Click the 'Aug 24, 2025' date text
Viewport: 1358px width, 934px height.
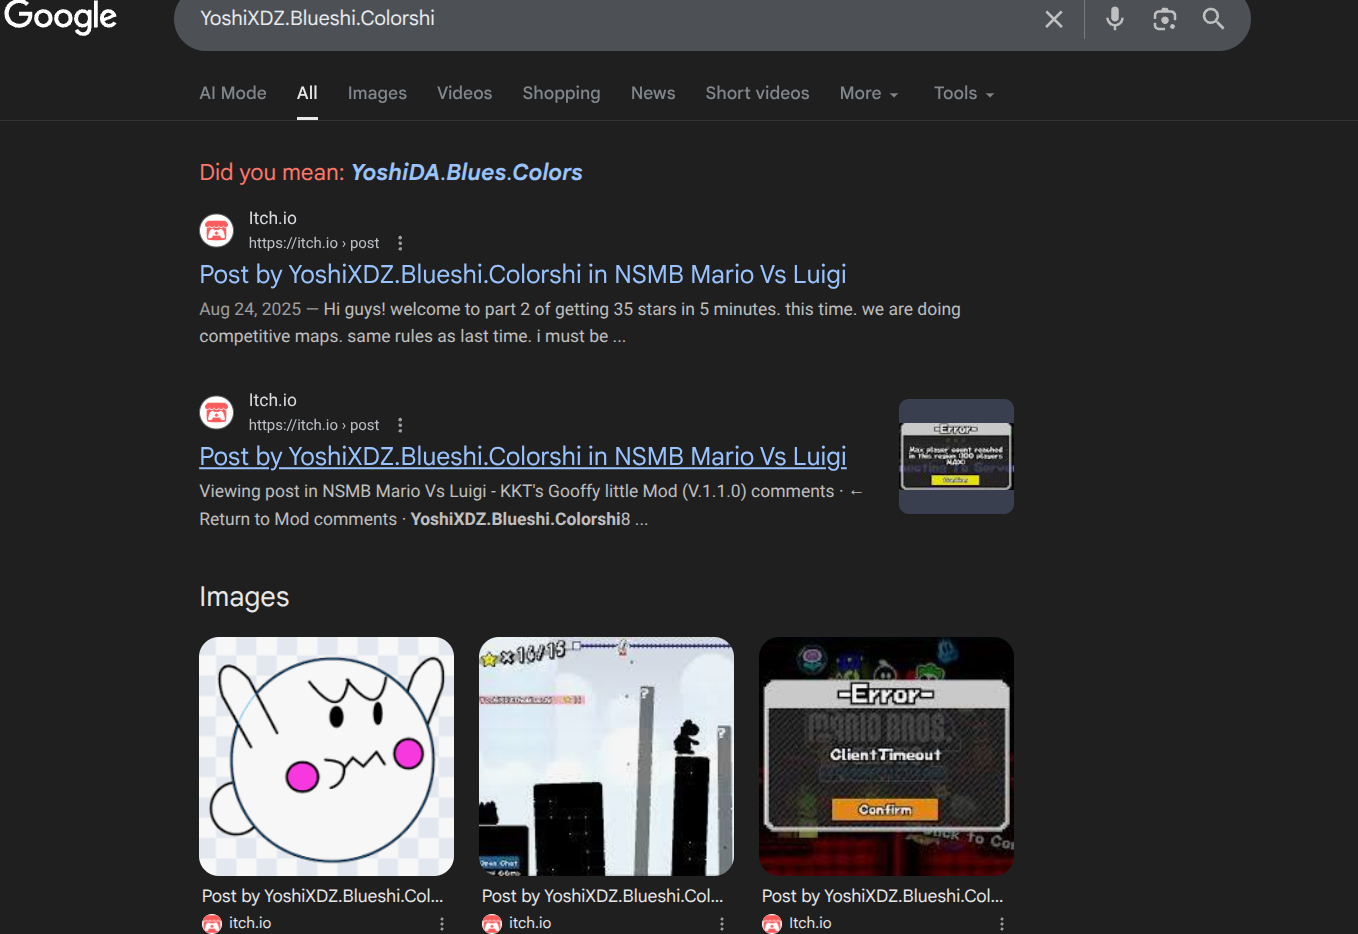(250, 309)
